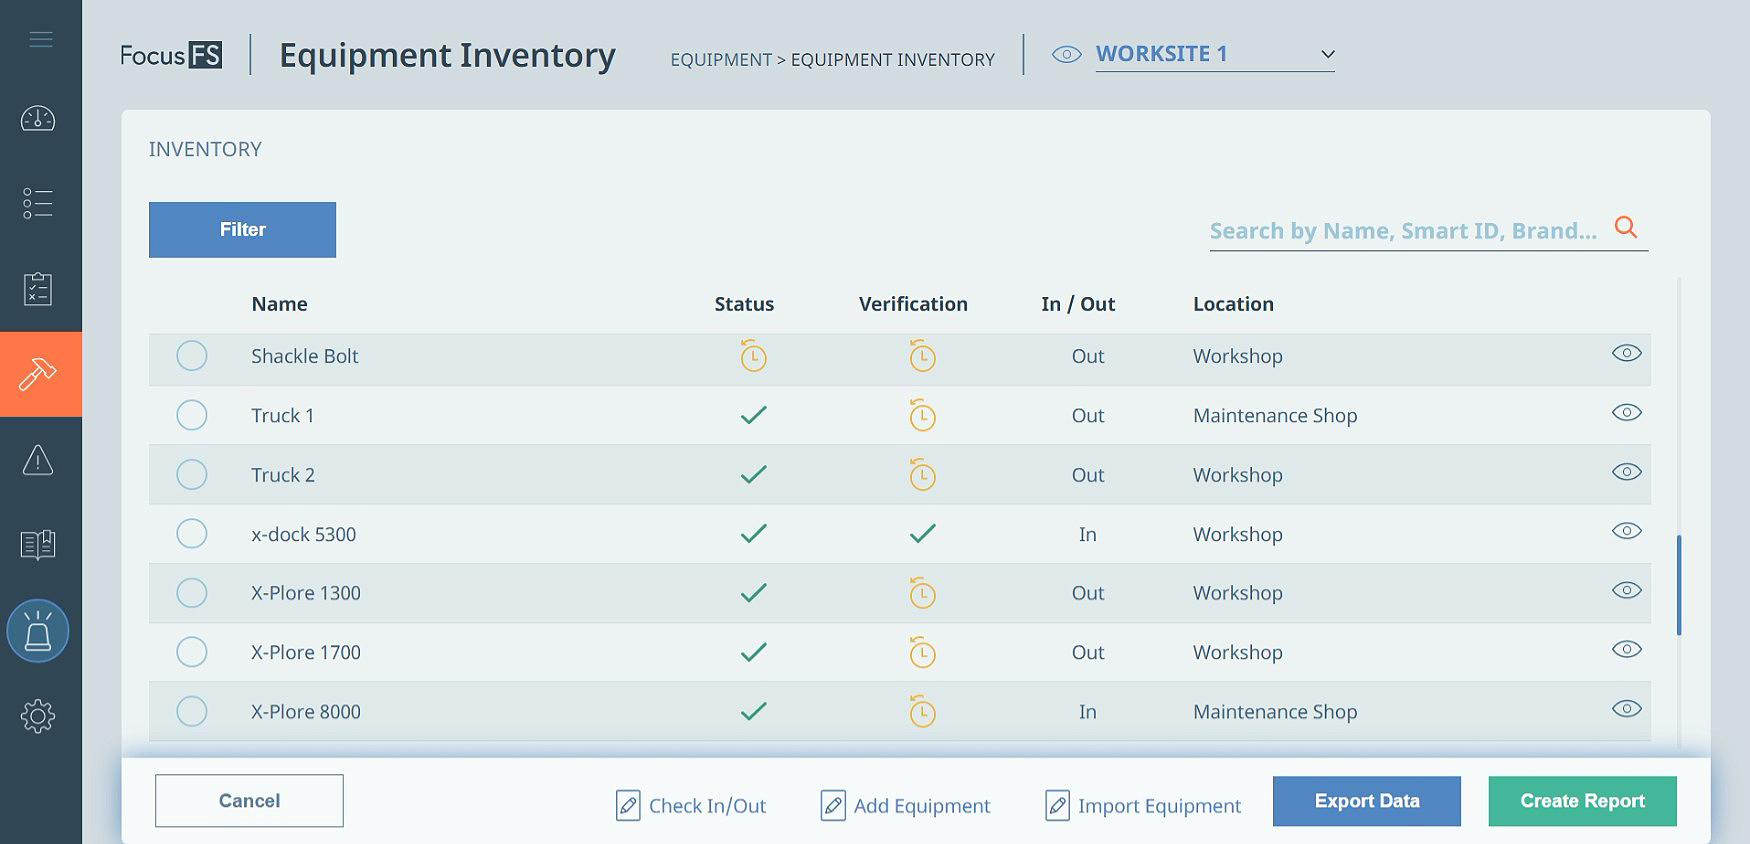
Task: Click the search magnifier icon
Action: coord(1626,227)
